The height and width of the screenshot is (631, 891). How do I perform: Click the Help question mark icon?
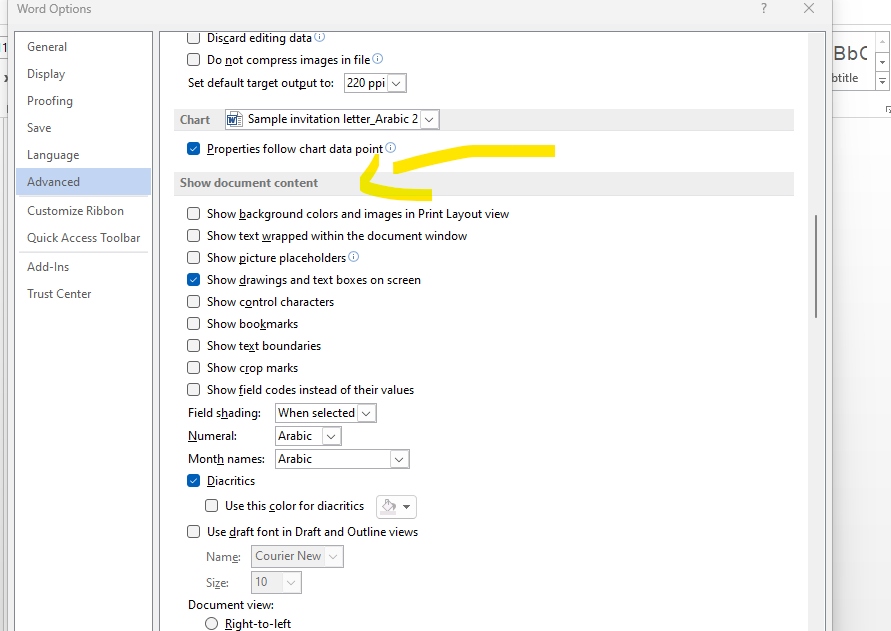click(x=764, y=9)
